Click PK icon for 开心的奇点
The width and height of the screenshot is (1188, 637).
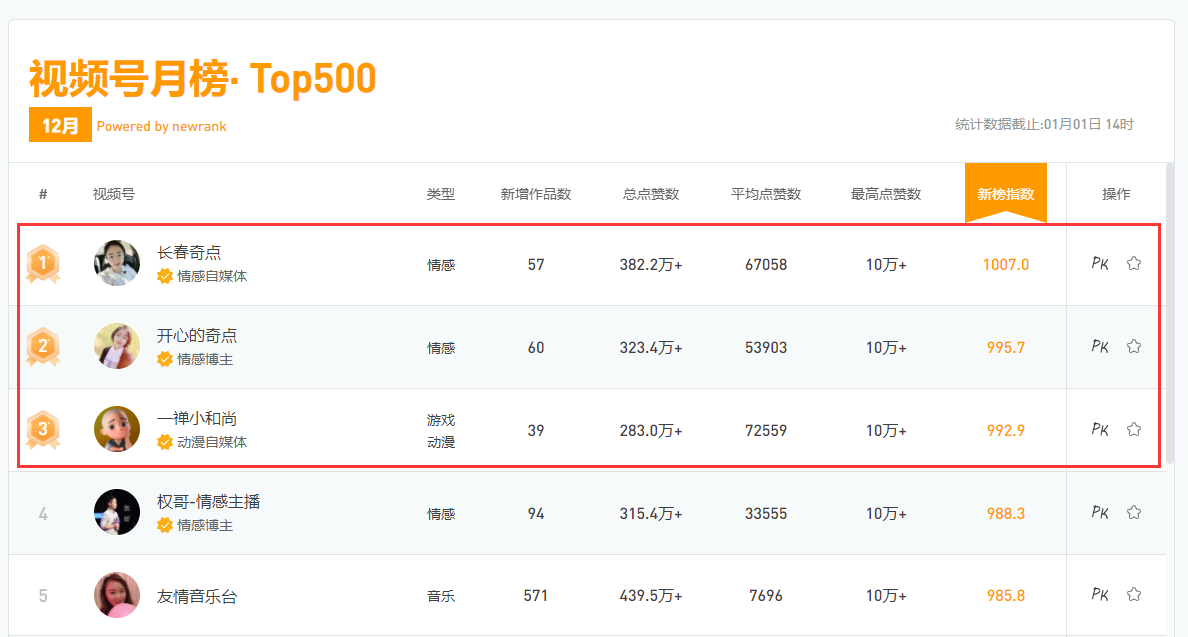(1100, 347)
